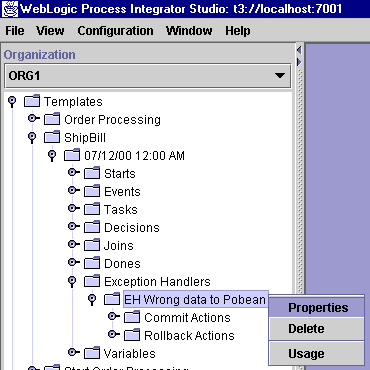Image resolution: width=370 pixels, height=370 pixels.
Task: Select the Variables label
Action: point(130,353)
